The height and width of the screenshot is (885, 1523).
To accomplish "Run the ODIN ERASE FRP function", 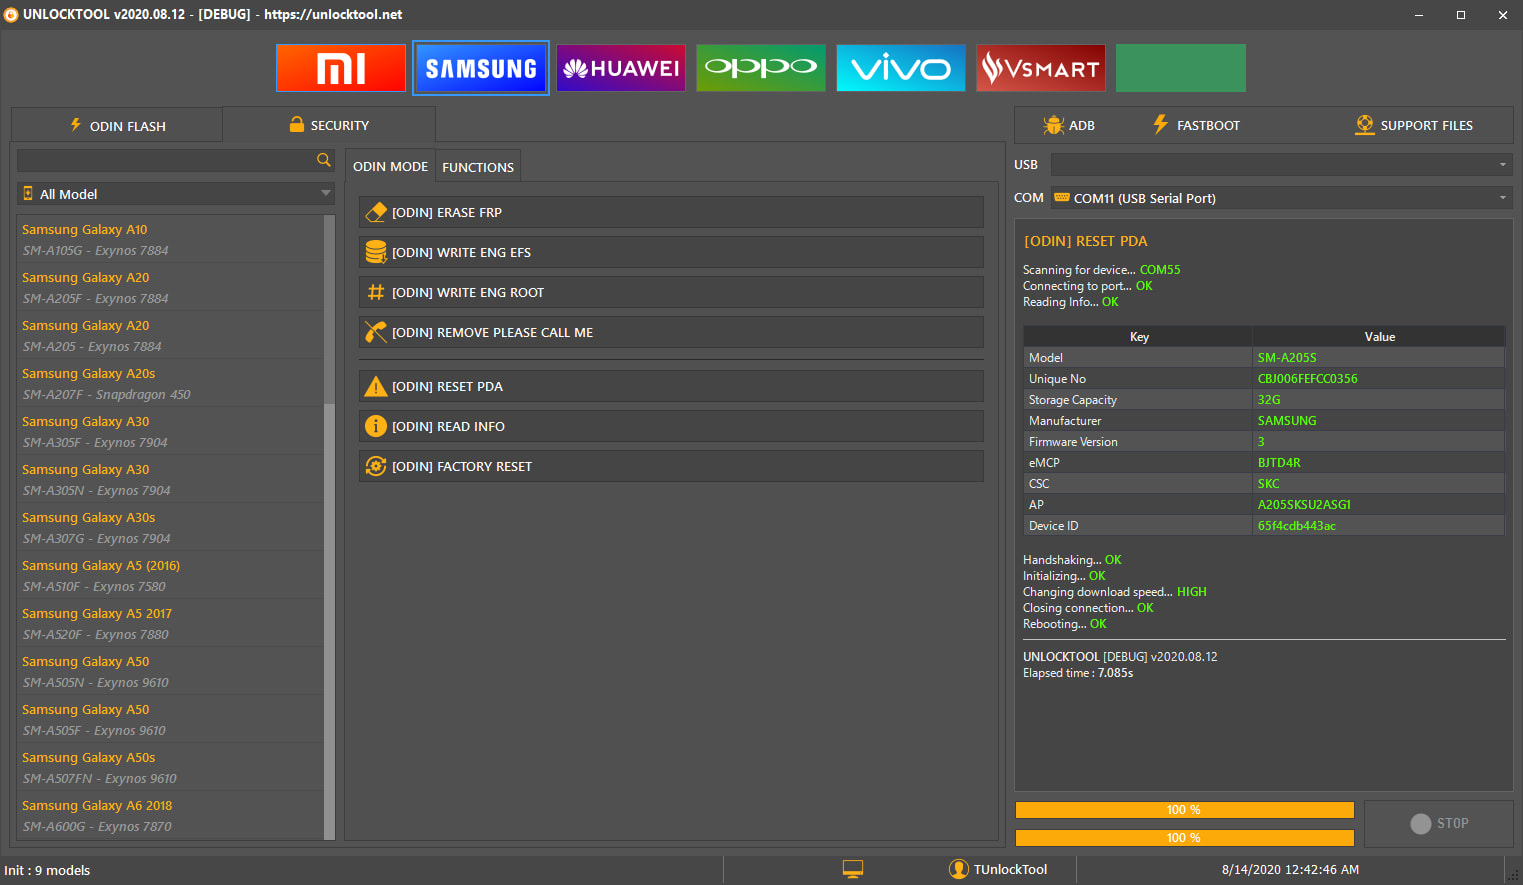I will pos(671,212).
